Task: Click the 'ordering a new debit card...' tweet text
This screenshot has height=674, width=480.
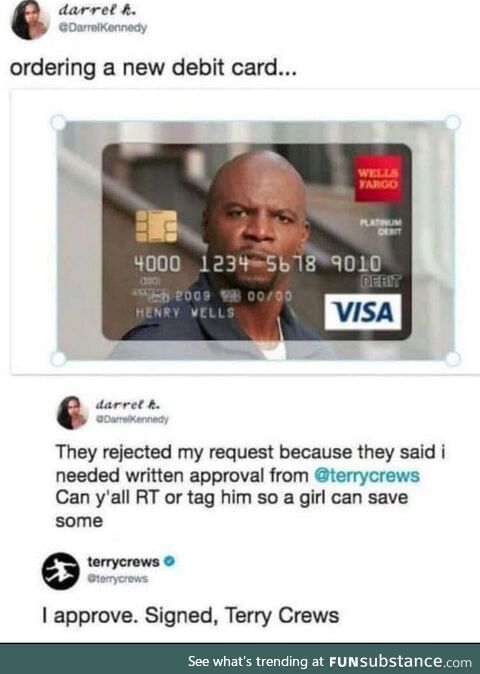Action: coord(153,69)
